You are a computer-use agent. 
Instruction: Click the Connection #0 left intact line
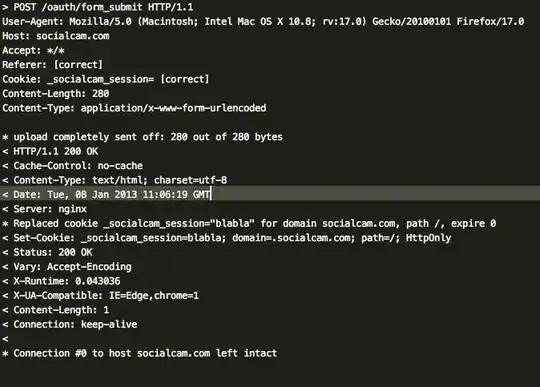click(x=139, y=354)
